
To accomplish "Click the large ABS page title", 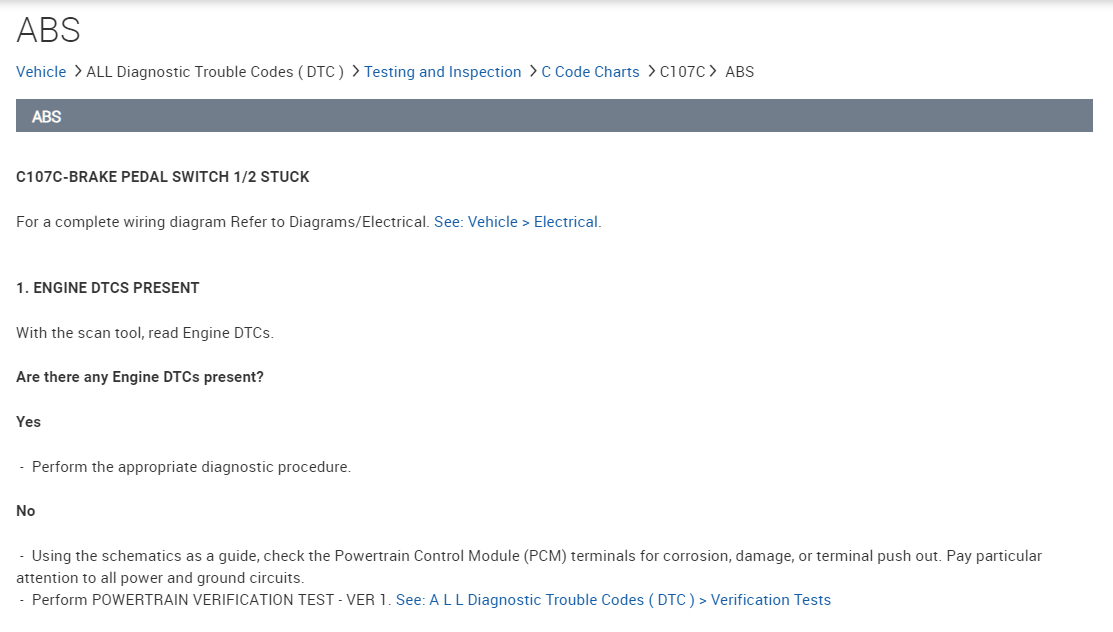I will coord(48,30).
